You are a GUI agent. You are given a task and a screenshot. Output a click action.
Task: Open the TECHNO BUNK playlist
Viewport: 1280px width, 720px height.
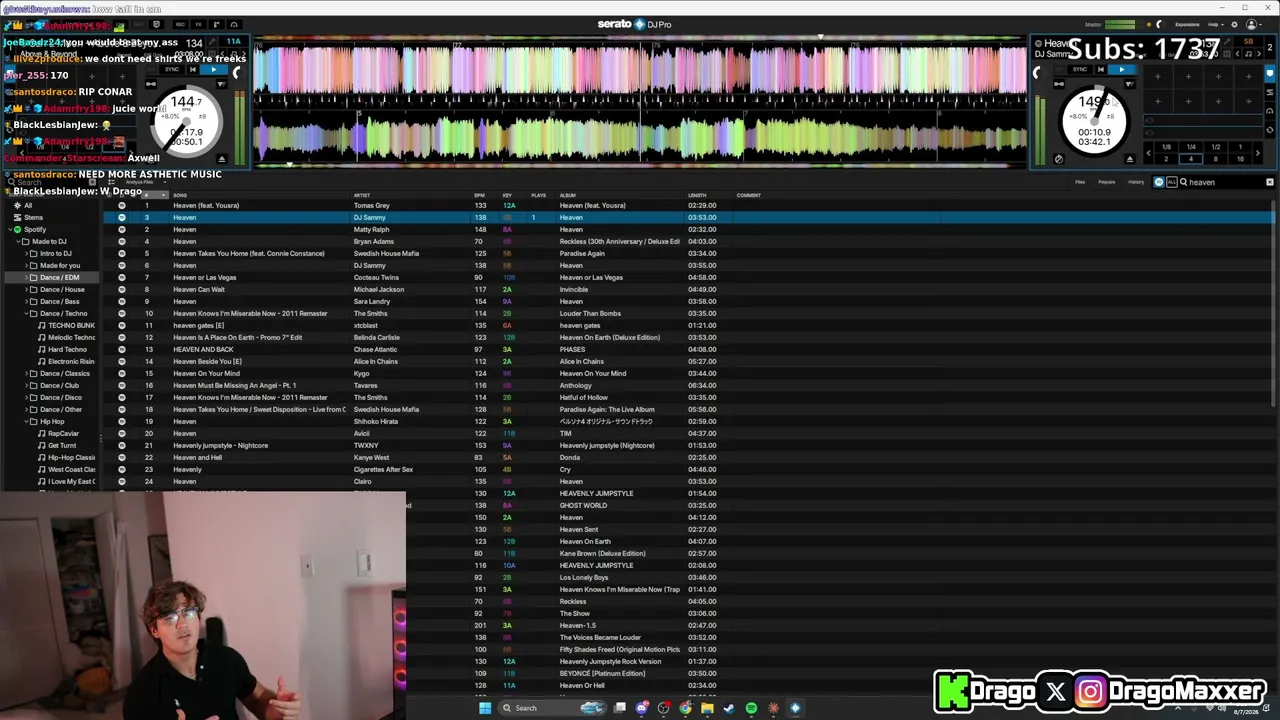[x=71, y=325]
